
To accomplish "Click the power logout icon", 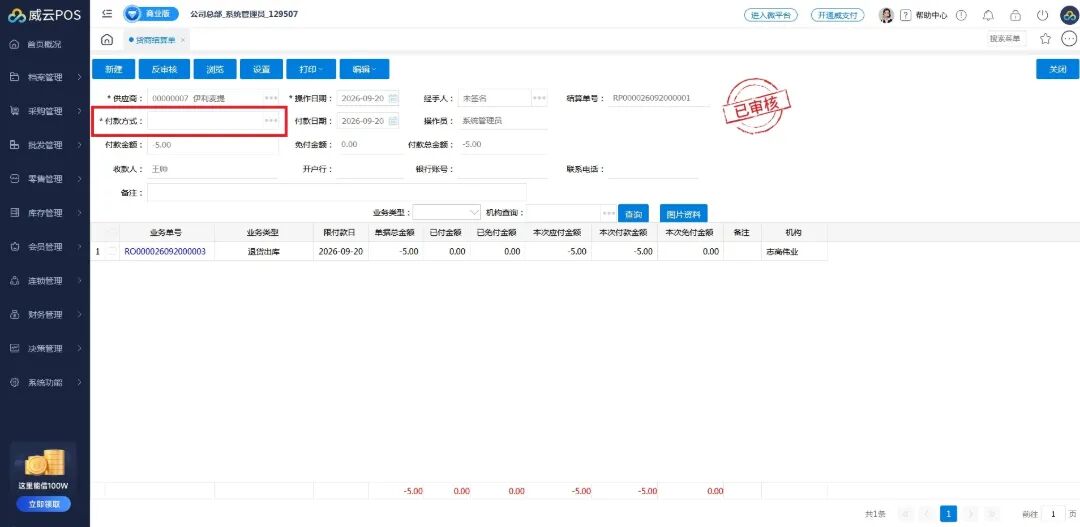I will tap(1041, 15).
